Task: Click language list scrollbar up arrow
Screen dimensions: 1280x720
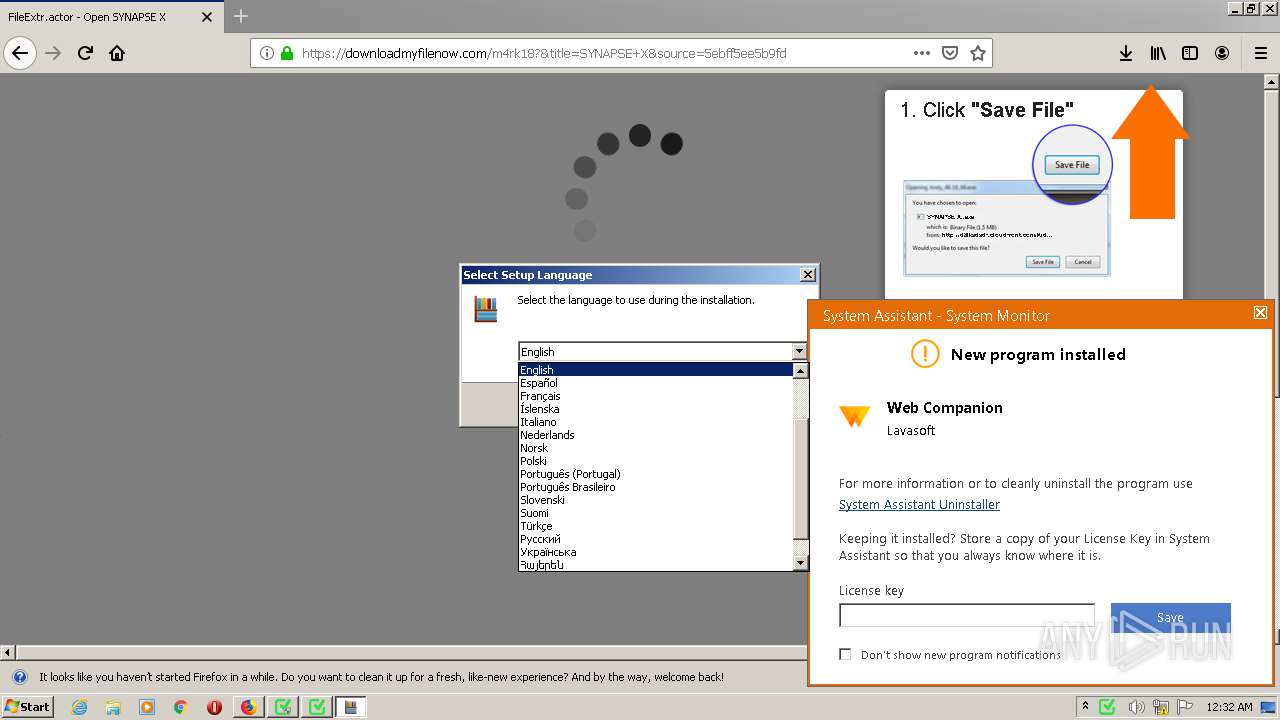Action: coord(800,371)
